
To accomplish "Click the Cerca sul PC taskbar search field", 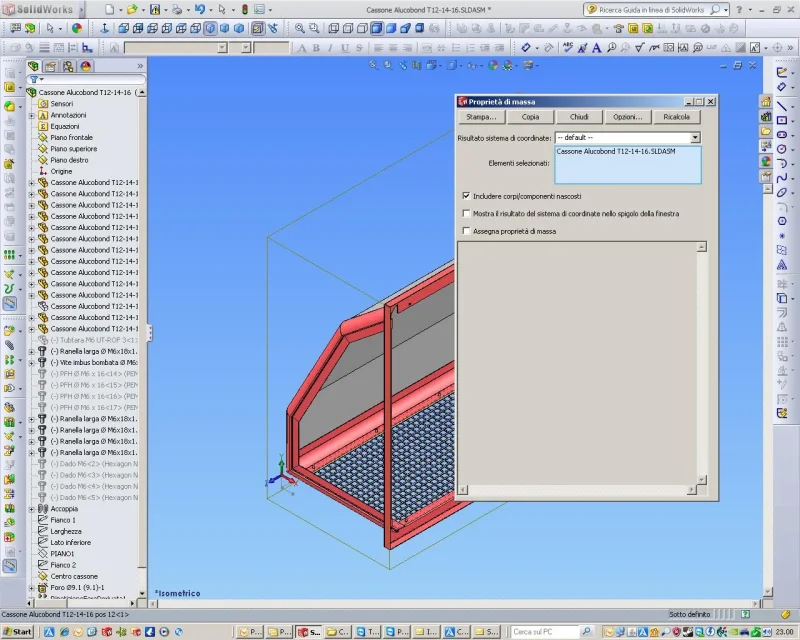I will (x=544, y=632).
